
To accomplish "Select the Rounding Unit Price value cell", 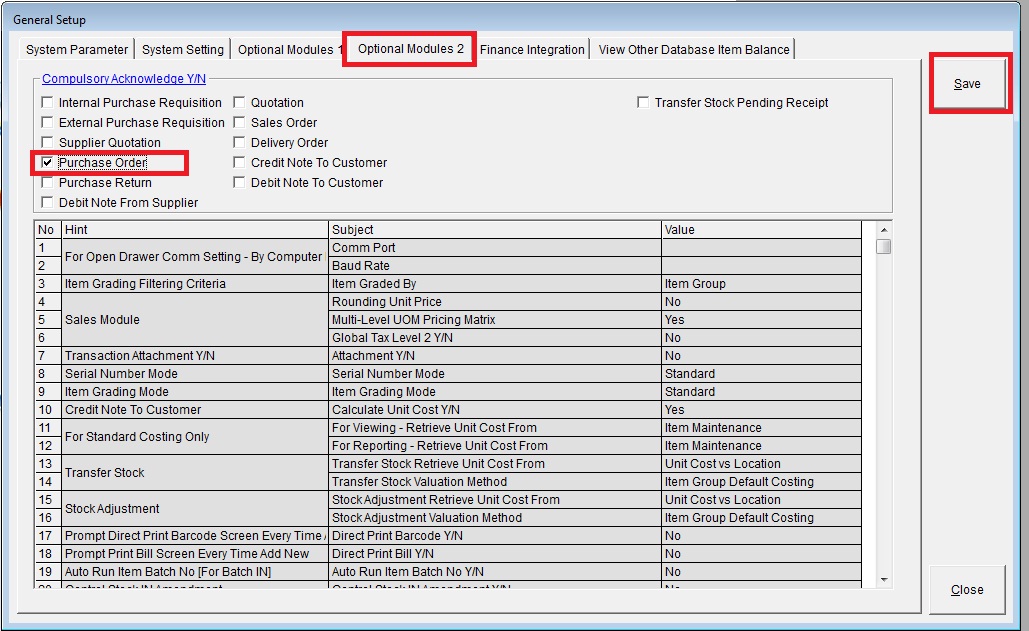I will coord(760,302).
